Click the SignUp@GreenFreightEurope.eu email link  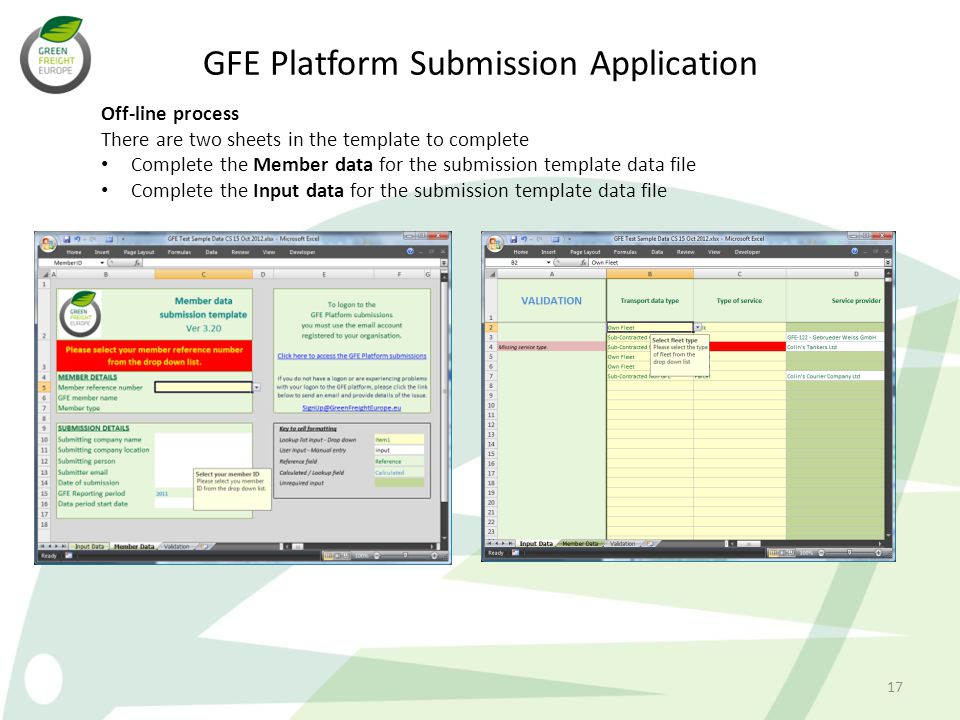(351, 408)
